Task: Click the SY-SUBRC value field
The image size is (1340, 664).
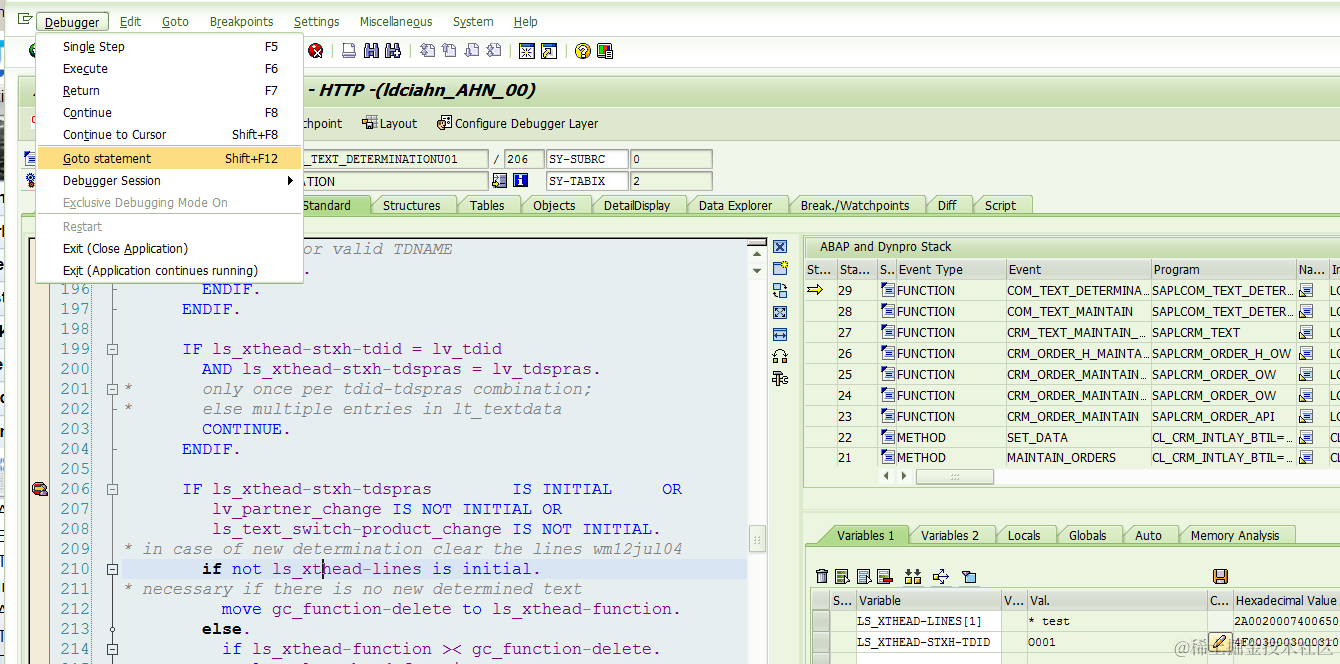Action: click(x=671, y=159)
